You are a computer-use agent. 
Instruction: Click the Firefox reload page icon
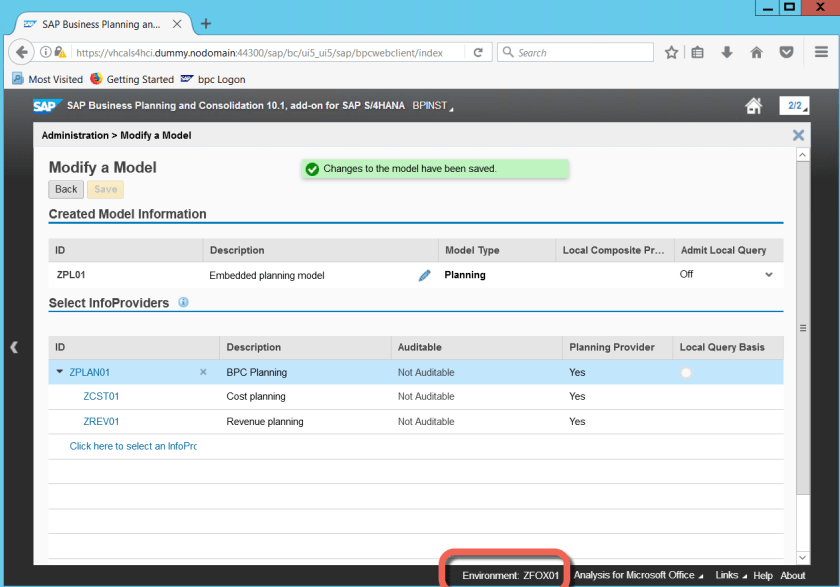(478, 52)
